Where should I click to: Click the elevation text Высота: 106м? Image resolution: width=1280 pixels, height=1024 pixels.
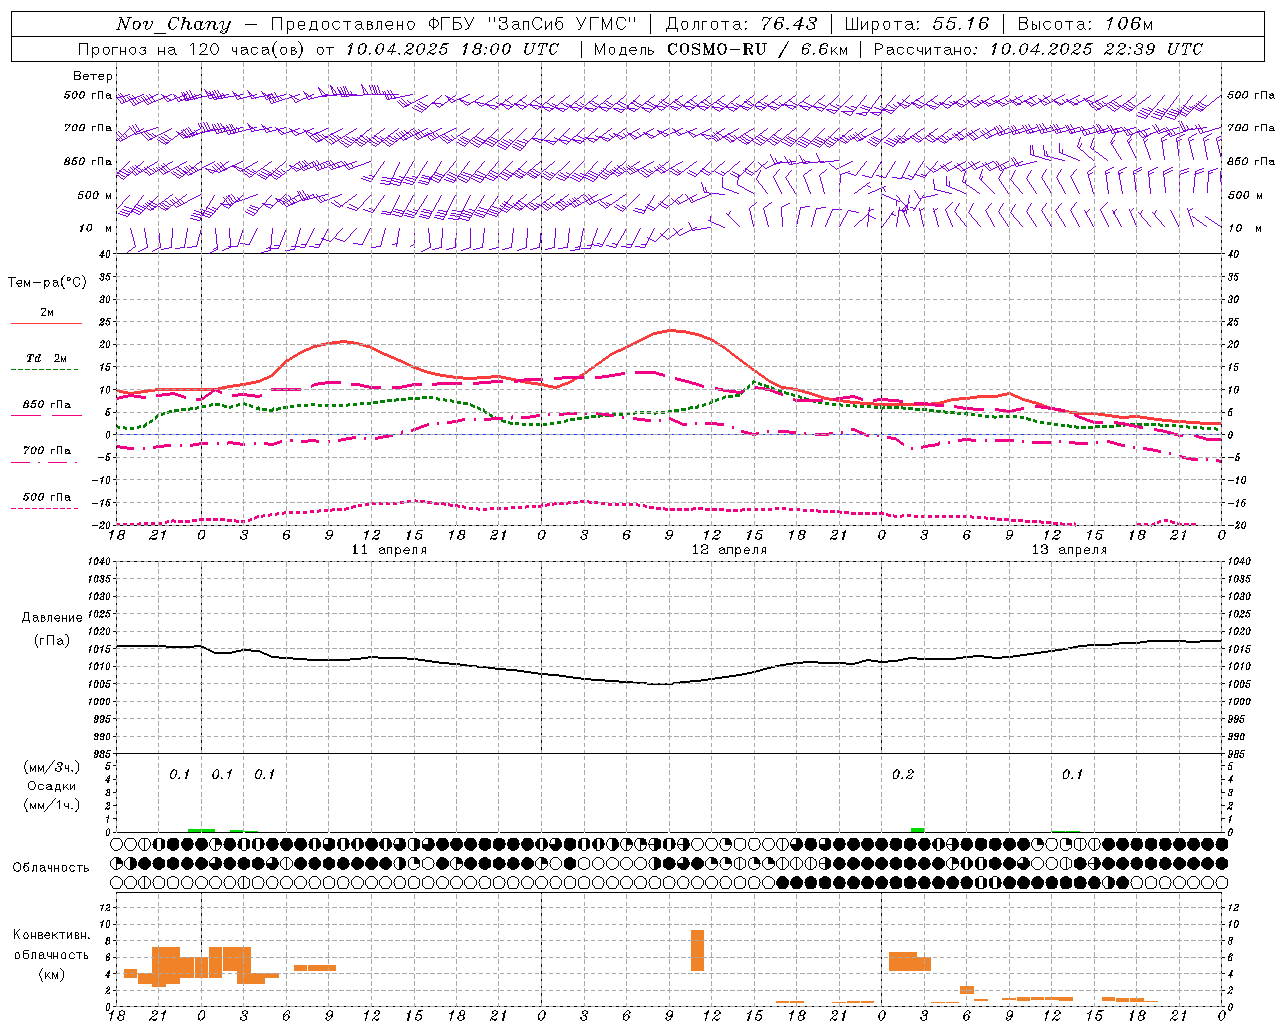1085,24
